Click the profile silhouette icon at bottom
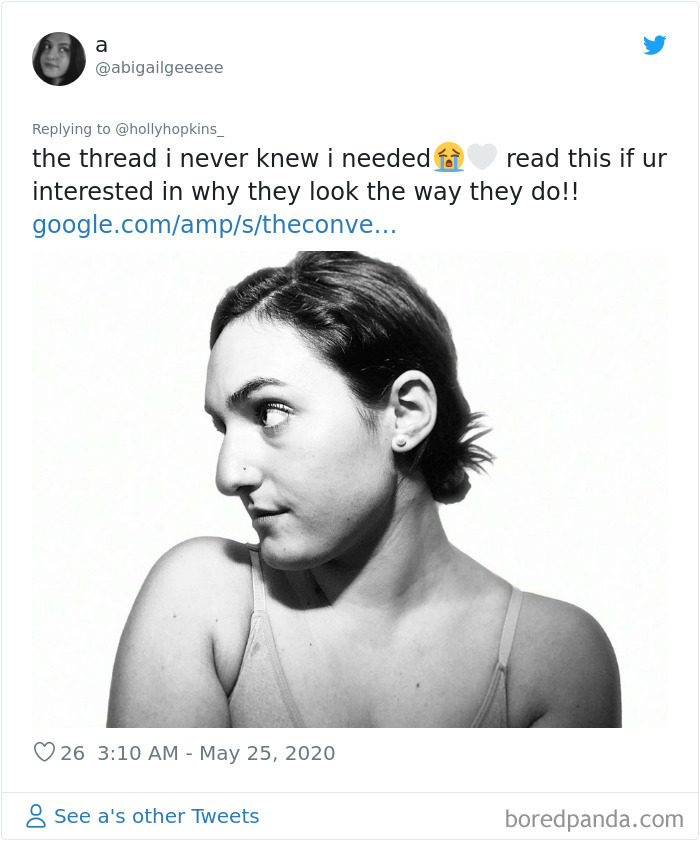The height and width of the screenshot is (841, 700). click(34, 817)
